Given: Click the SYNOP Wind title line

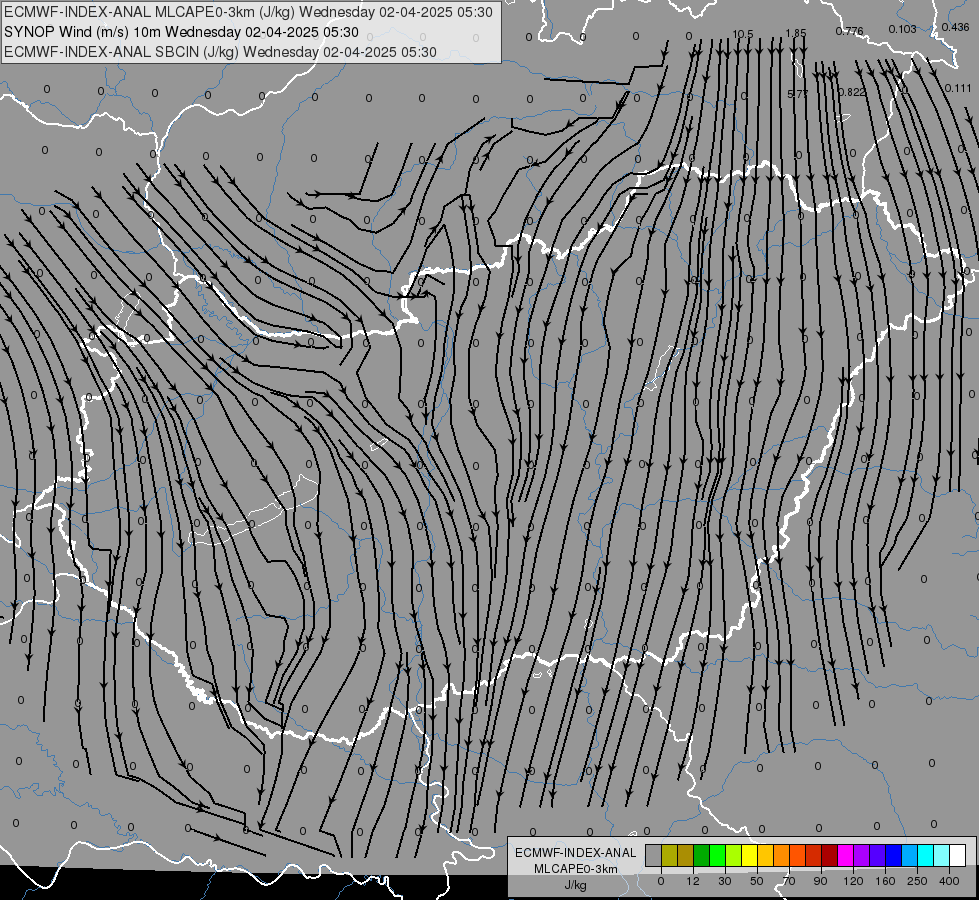Looking at the screenshot, I should tap(181, 32).
